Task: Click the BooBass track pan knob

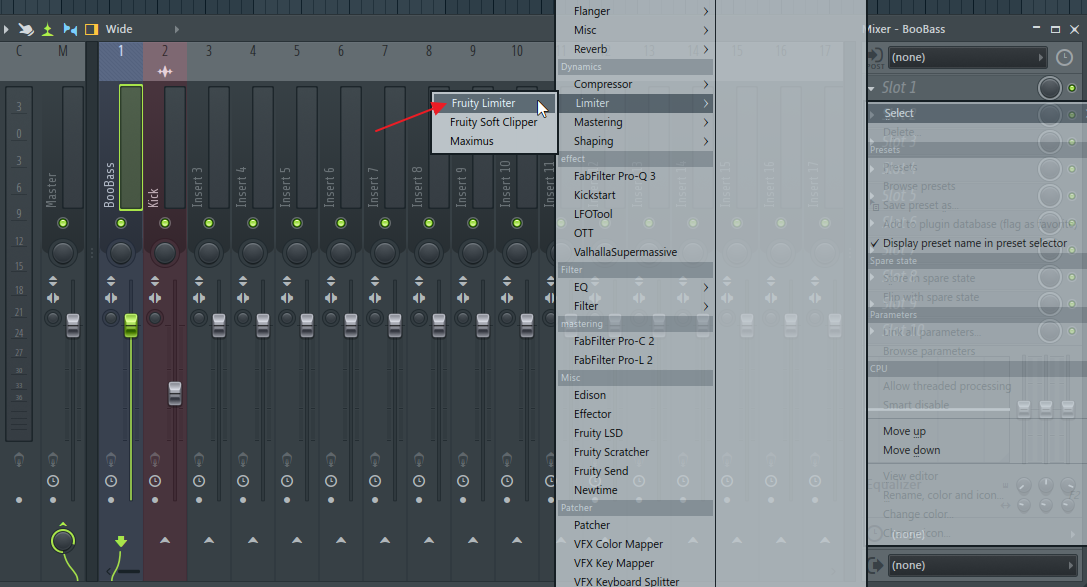Action: click(x=121, y=253)
